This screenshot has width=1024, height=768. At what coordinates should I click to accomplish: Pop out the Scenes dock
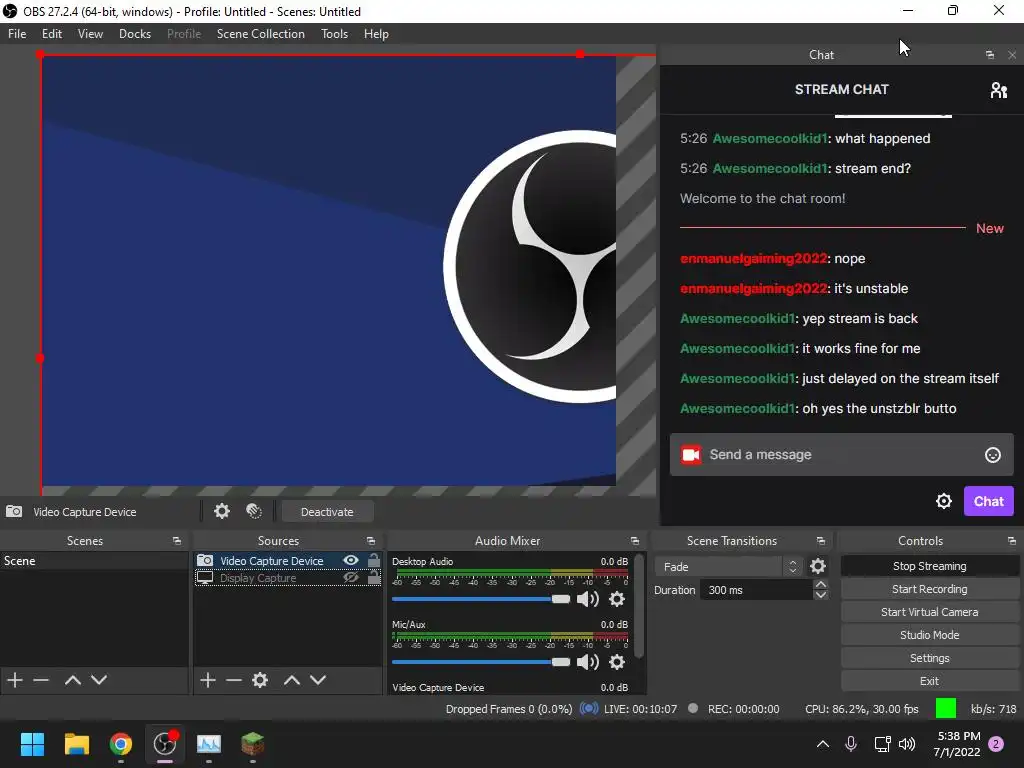177,541
